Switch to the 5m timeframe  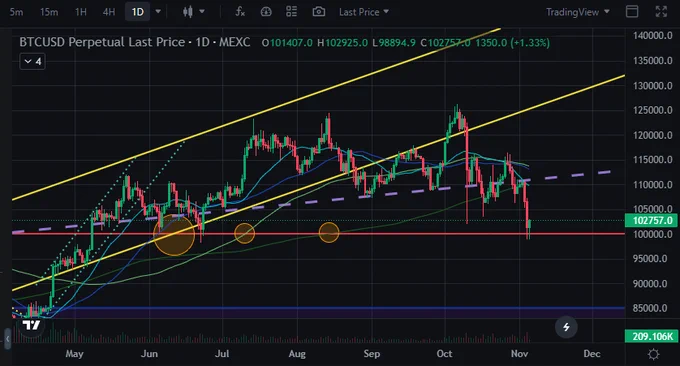[x=16, y=12]
